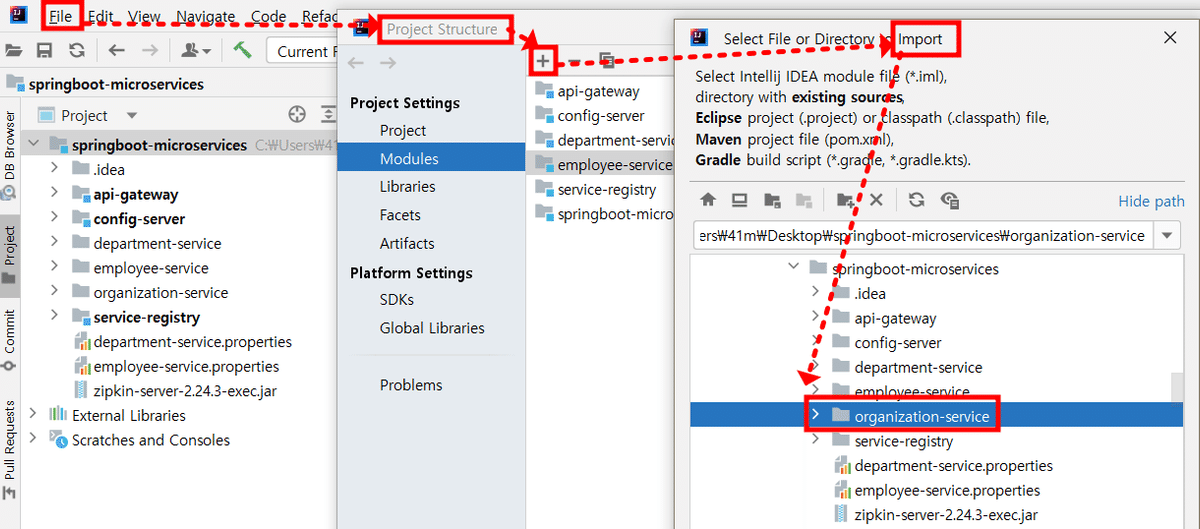The image size is (1200, 529).
Task: Click the New Folder icon
Action: tap(846, 200)
